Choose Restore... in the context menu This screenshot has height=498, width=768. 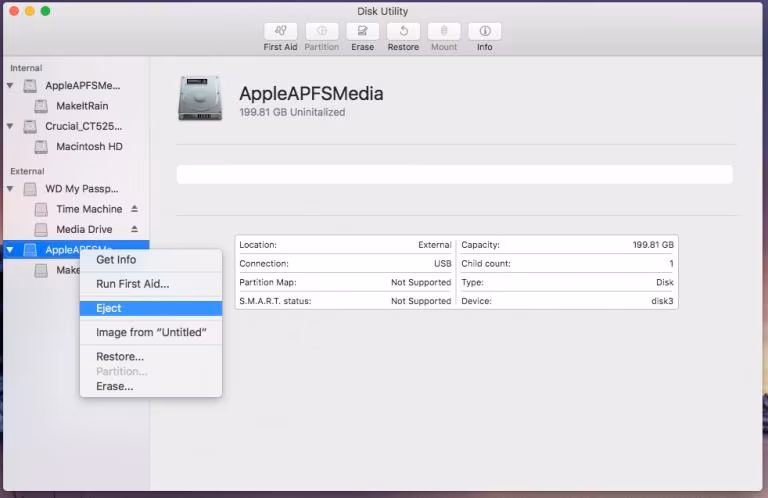point(151,356)
